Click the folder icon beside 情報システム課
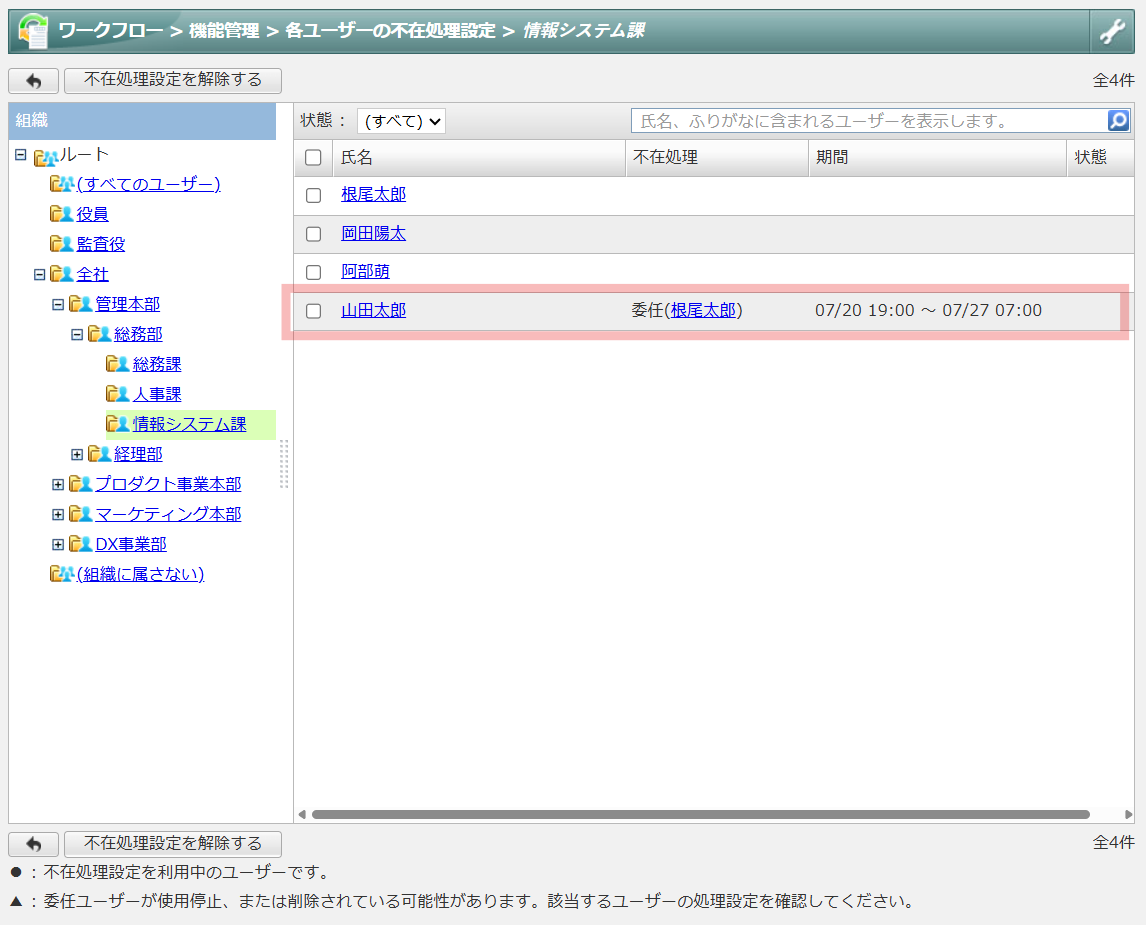The image size is (1146, 925). [118, 424]
